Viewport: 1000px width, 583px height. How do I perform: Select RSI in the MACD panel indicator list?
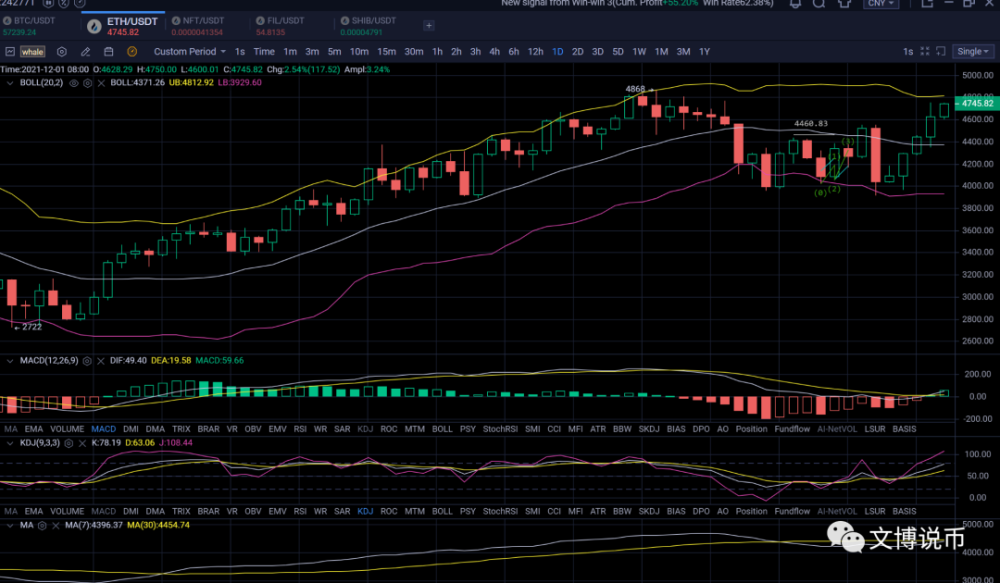click(x=300, y=429)
